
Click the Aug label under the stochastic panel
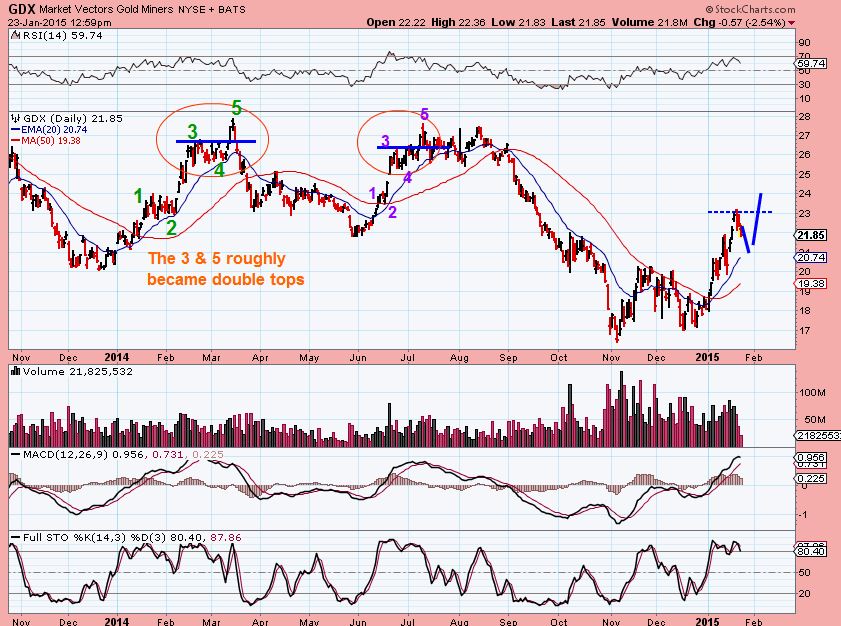pos(460,622)
